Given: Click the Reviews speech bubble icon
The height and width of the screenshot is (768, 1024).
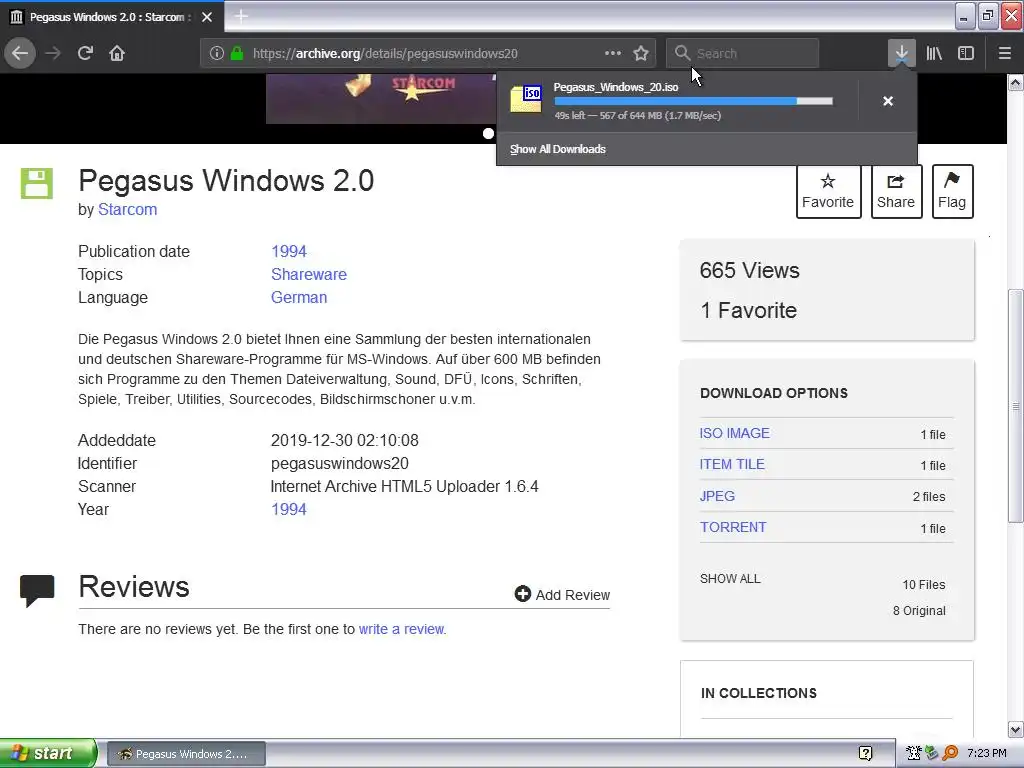Looking at the screenshot, I should pos(37,590).
